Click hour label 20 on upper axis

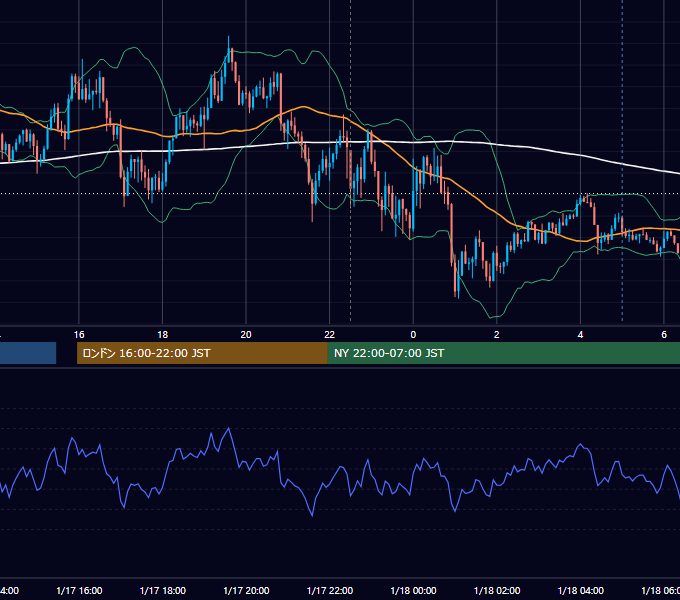click(246, 335)
